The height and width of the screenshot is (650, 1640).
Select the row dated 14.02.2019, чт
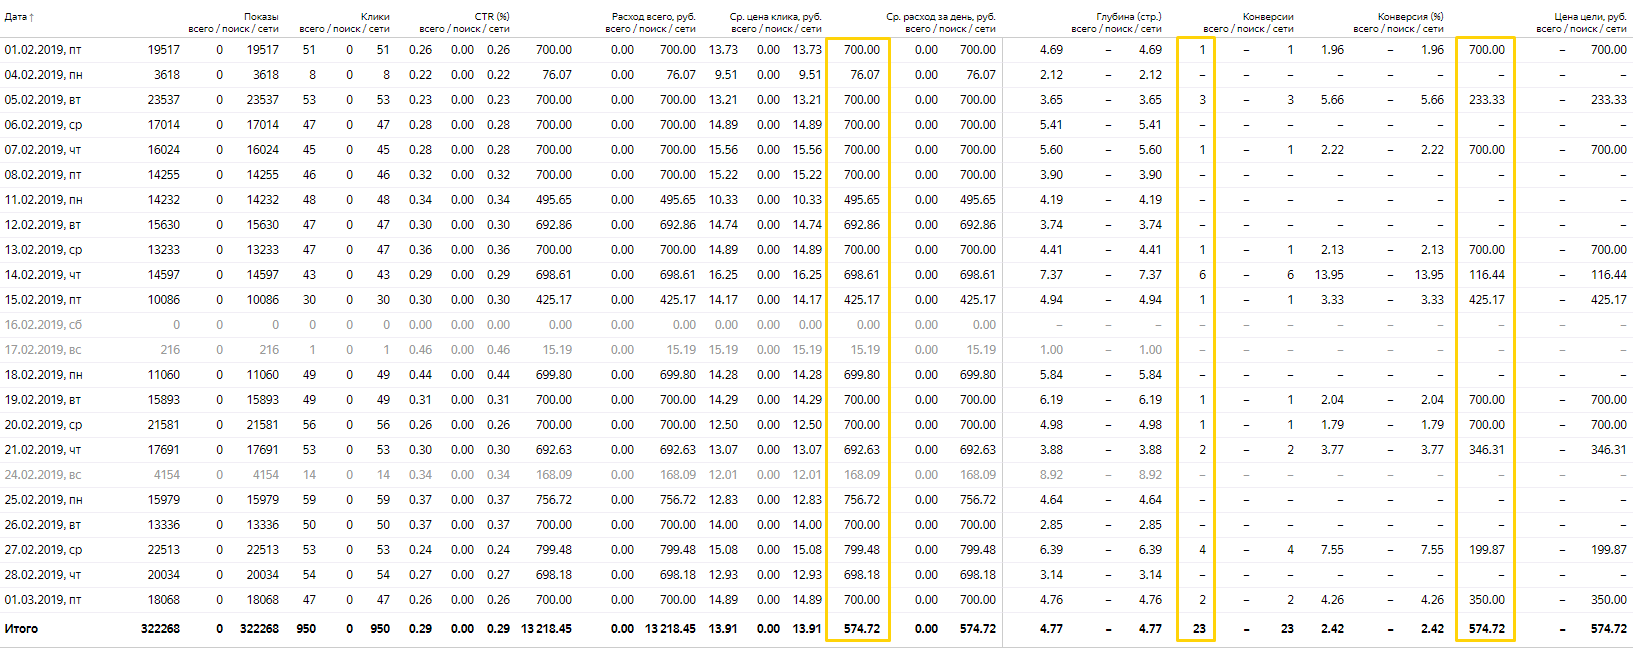(815, 275)
